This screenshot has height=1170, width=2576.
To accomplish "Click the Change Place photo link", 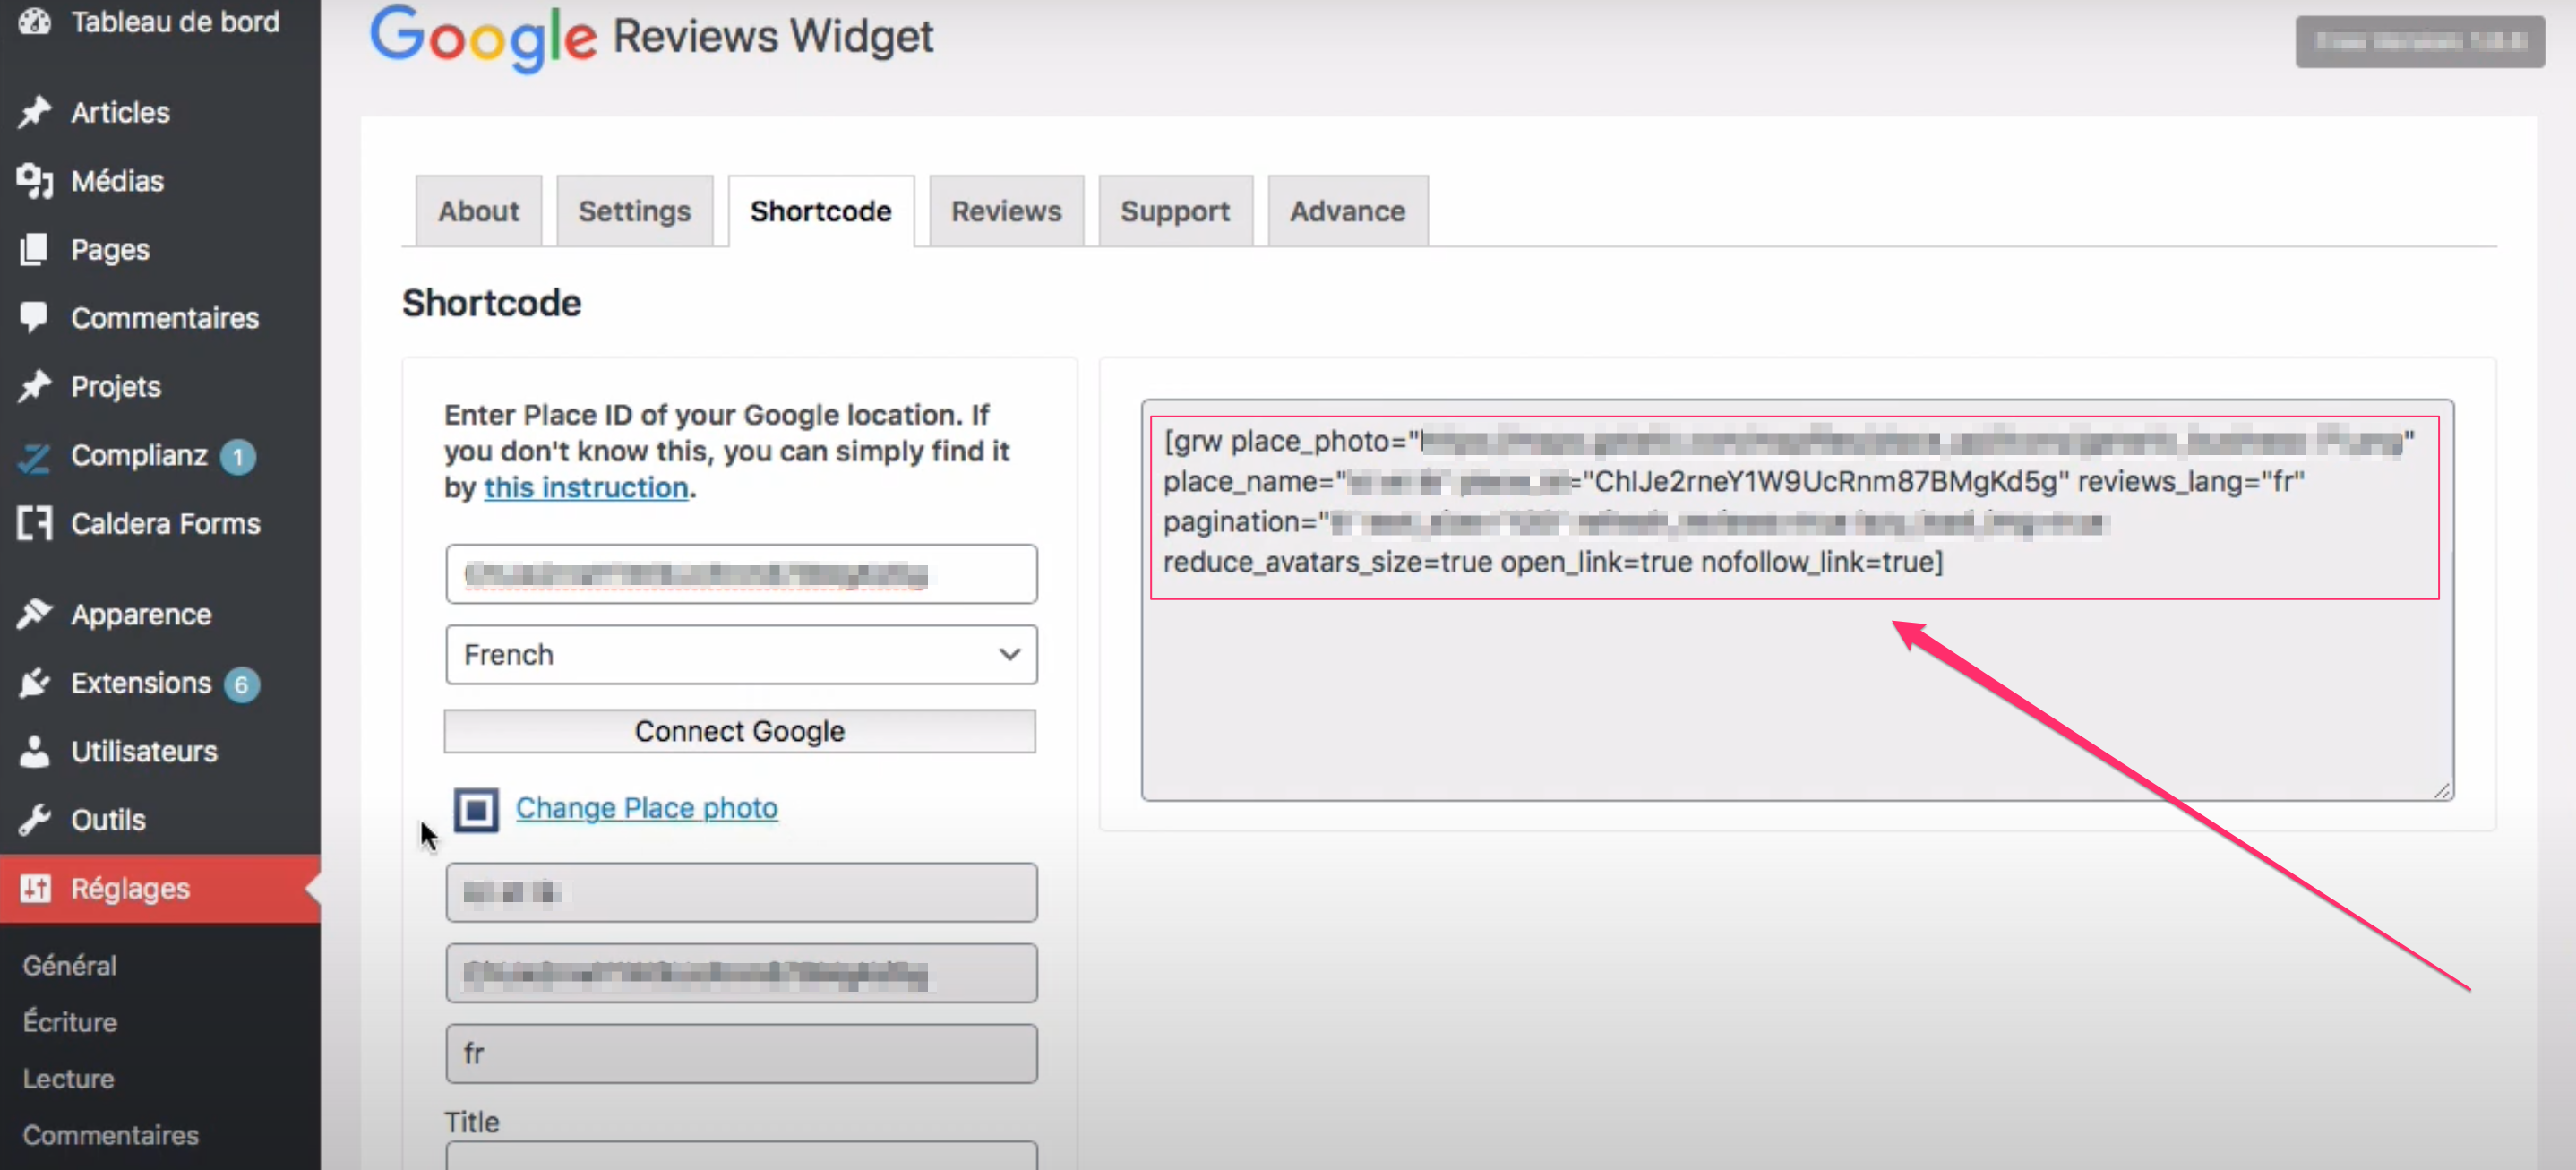I will (646, 808).
